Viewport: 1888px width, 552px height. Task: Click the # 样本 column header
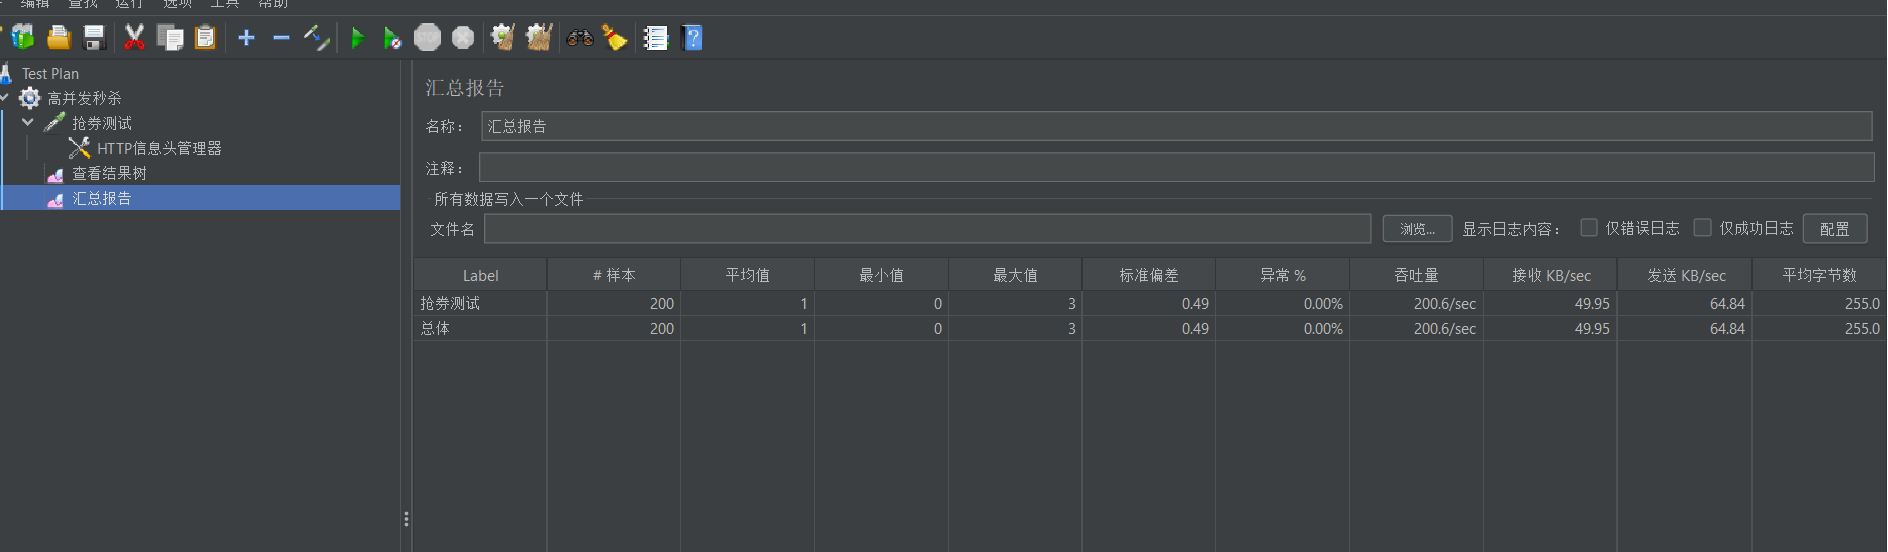pos(614,275)
